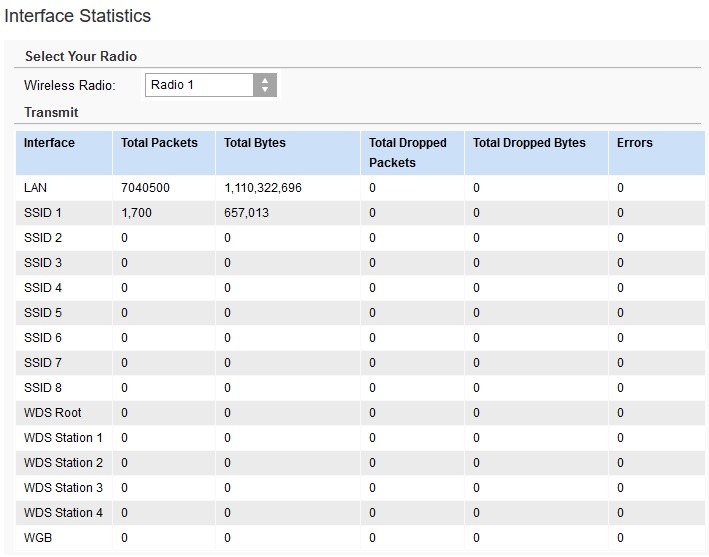Click SSID 1 total packets value 1,700
The width and height of the screenshot is (709, 557).
click(136, 213)
